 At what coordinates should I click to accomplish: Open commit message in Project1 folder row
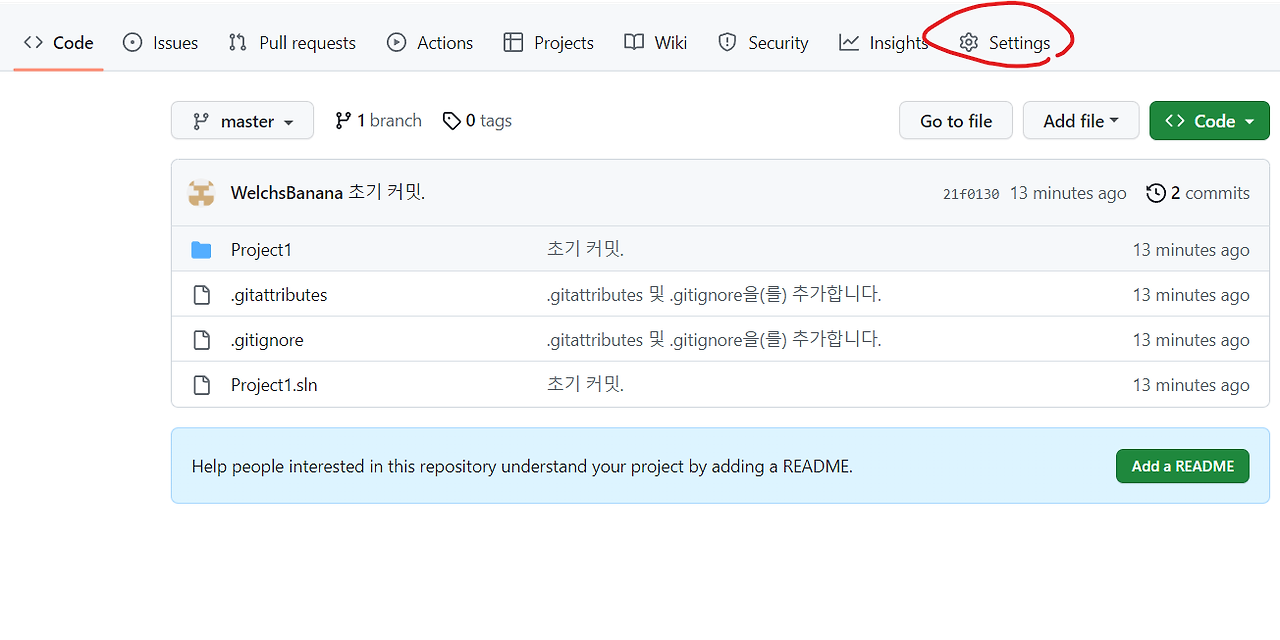pos(585,250)
